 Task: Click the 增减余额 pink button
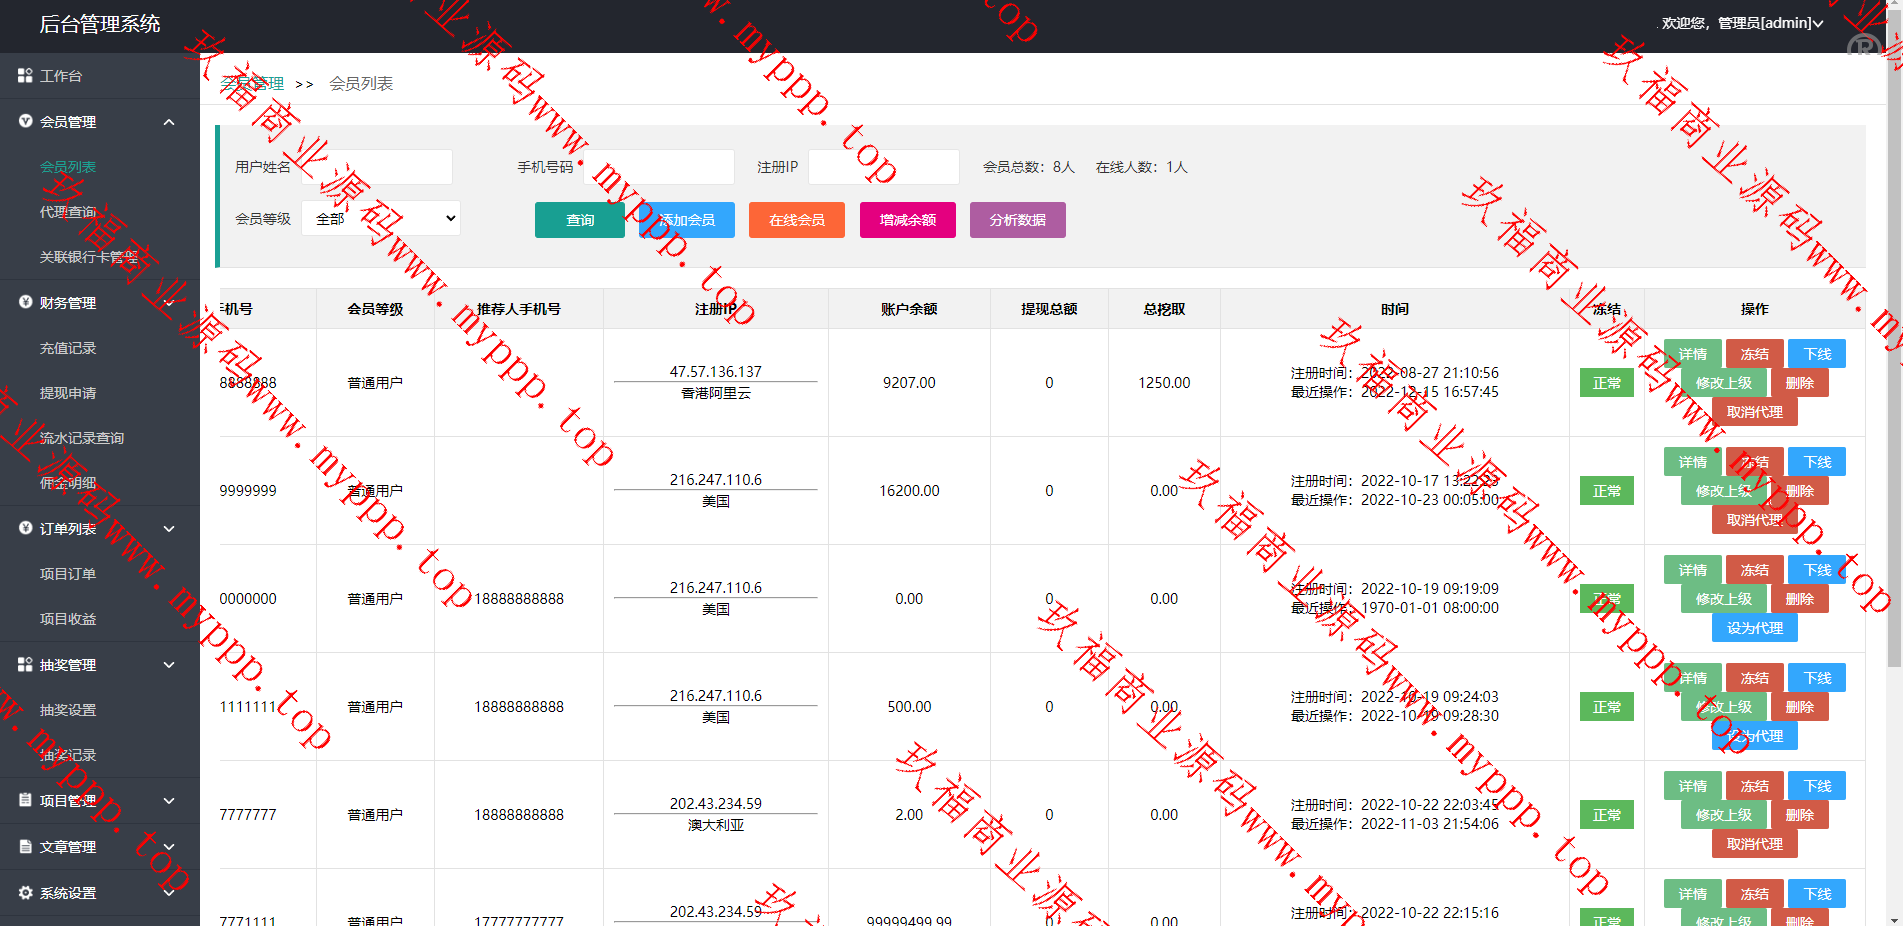[907, 220]
